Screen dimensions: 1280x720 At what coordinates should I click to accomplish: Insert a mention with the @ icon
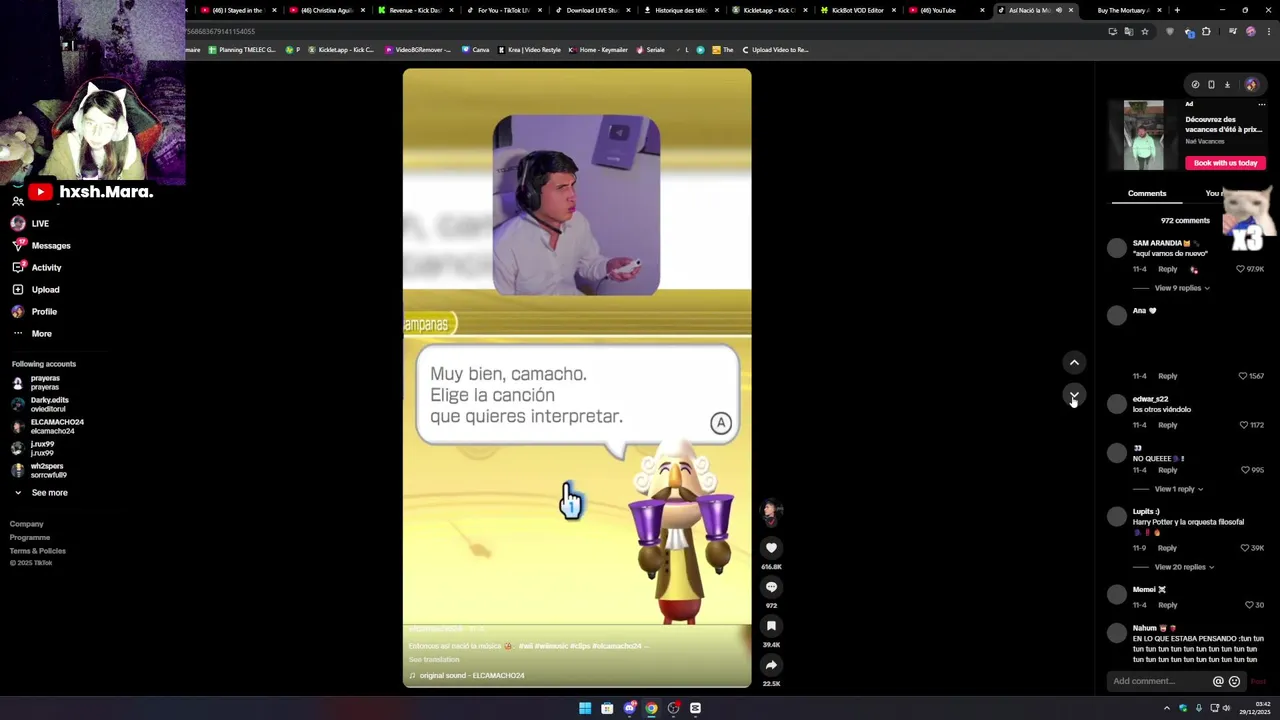tap(1218, 681)
